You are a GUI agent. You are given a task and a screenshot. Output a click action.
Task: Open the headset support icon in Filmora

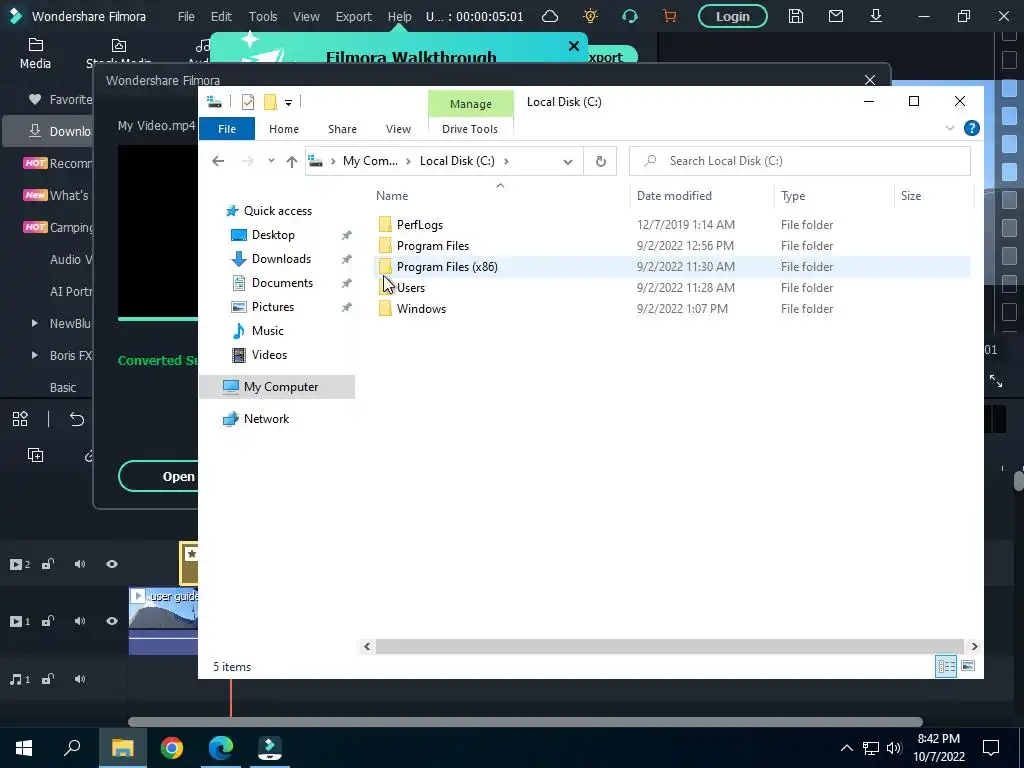pos(630,16)
